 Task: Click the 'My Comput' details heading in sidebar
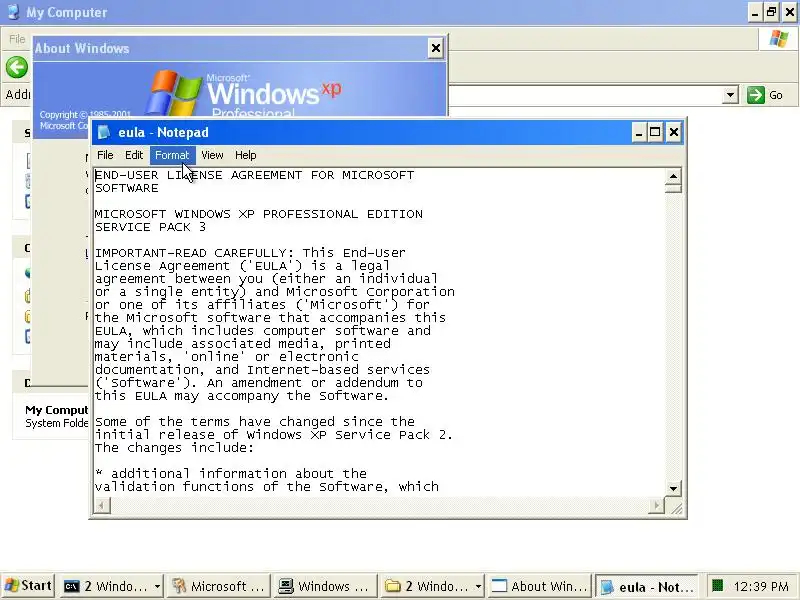point(57,410)
